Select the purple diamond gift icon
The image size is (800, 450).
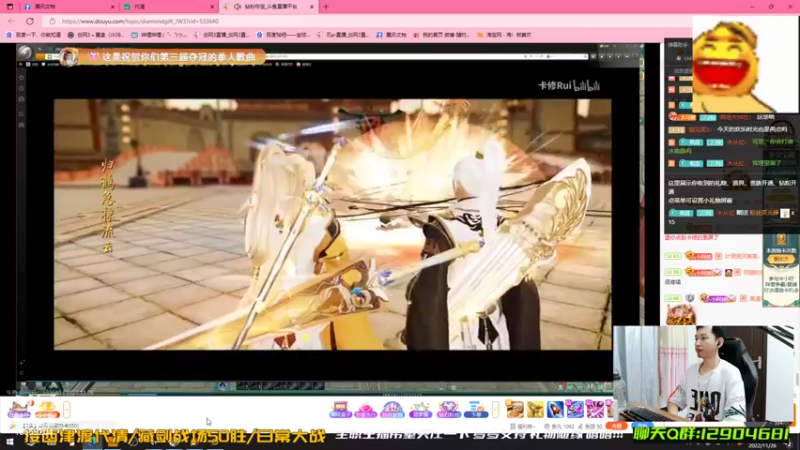pyautogui.click(x=448, y=409)
